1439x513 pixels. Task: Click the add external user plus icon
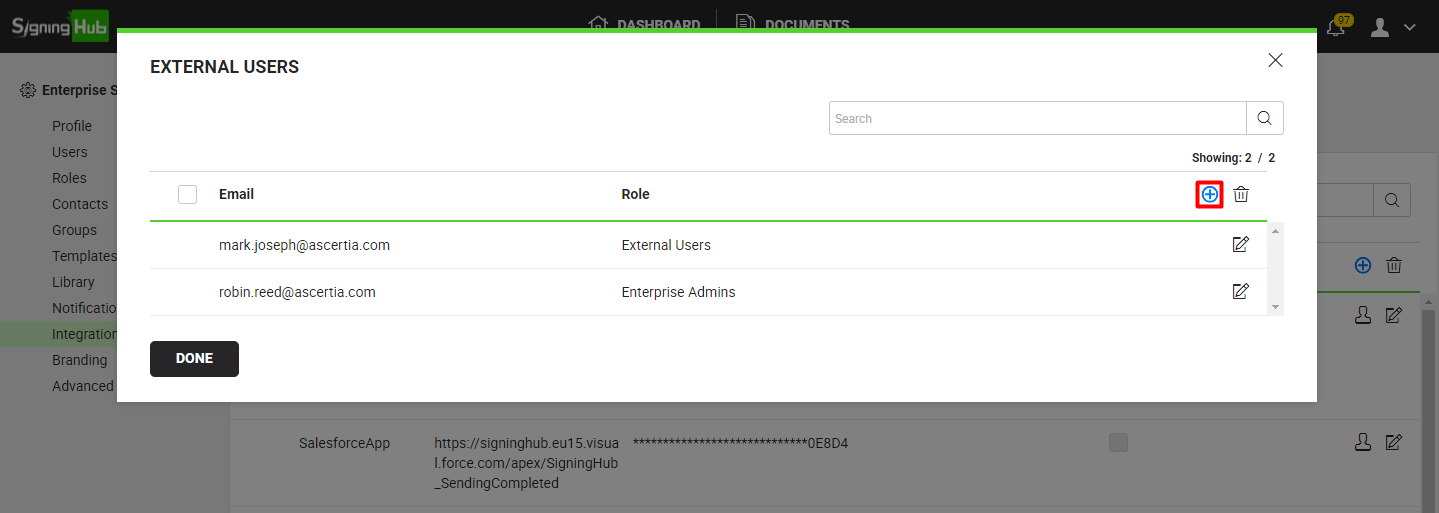pyautogui.click(x=1209, y=194)
